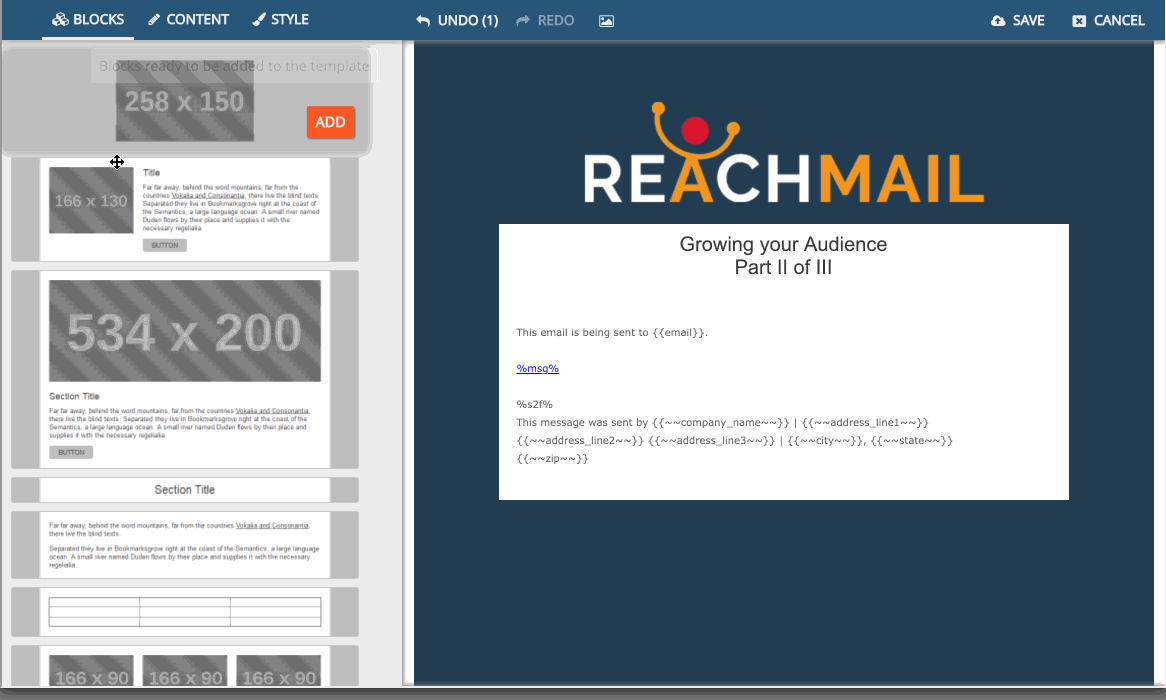Click the REDO button

tap(545, 20)
